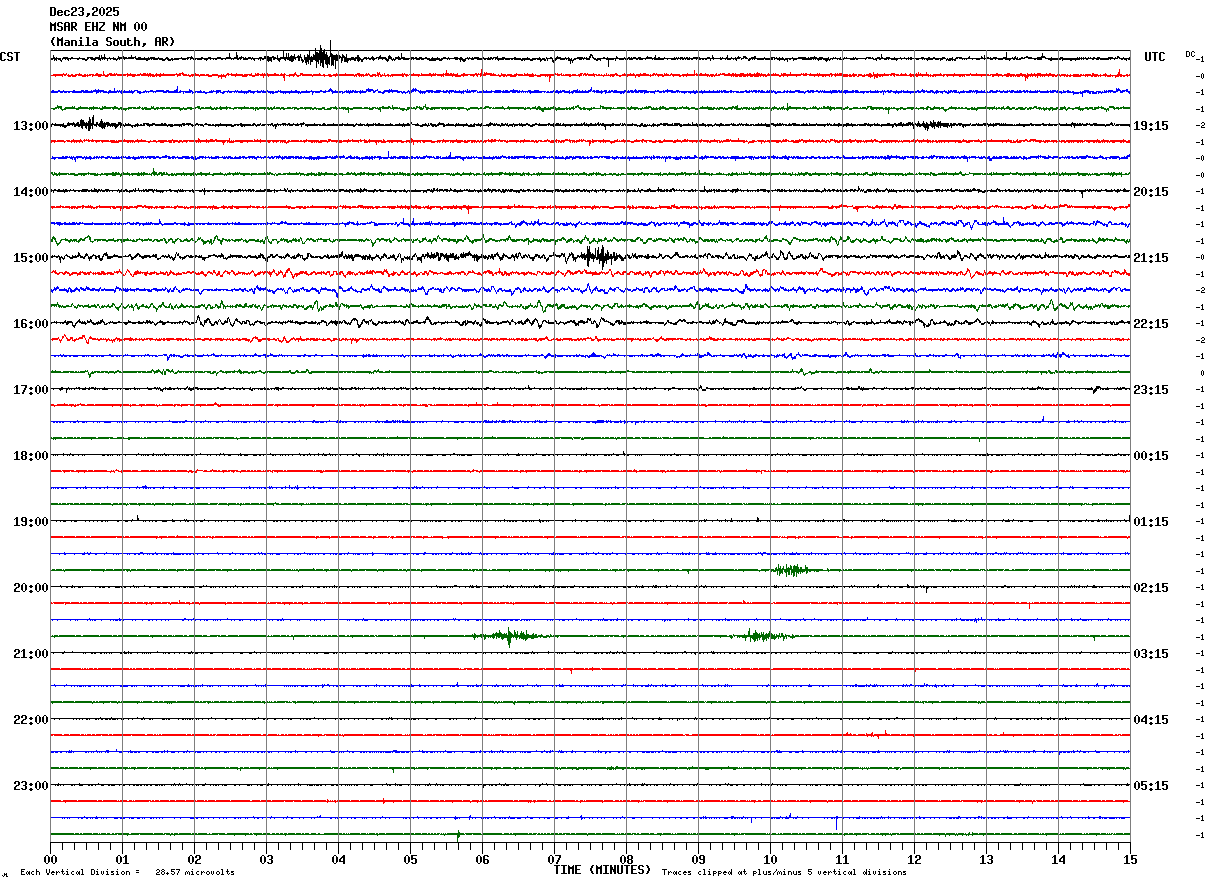Screen dimensions: 1210x886
Task: Select the 21:00 CST row label
Action: pos(31,654)
